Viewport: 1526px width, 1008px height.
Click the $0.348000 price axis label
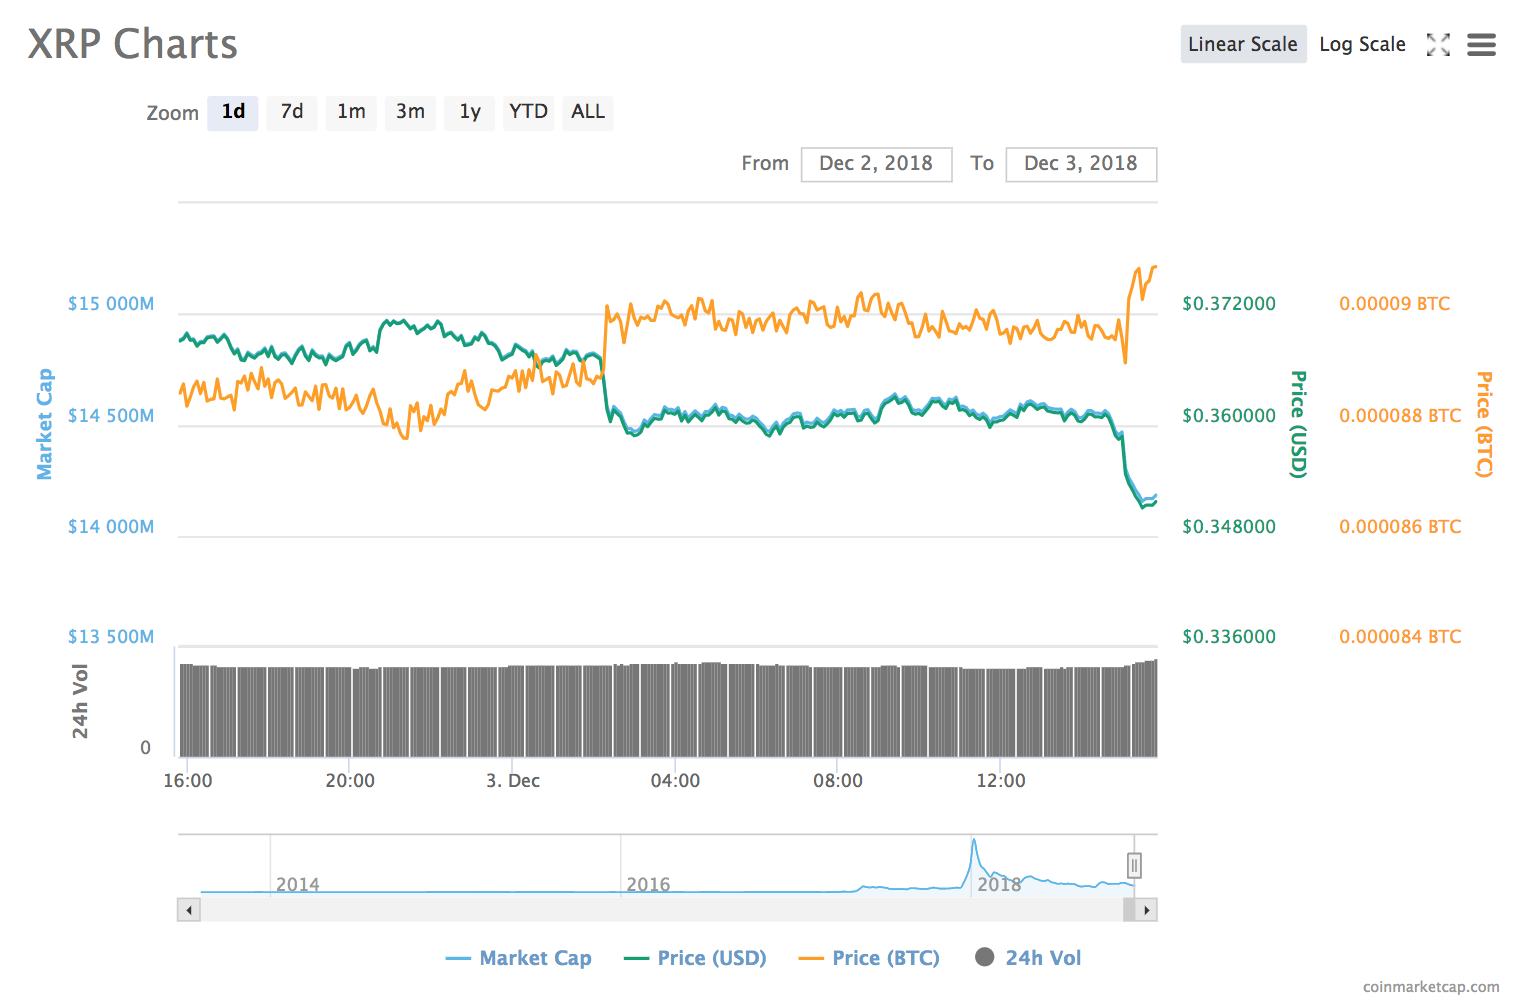point(1229,527)
